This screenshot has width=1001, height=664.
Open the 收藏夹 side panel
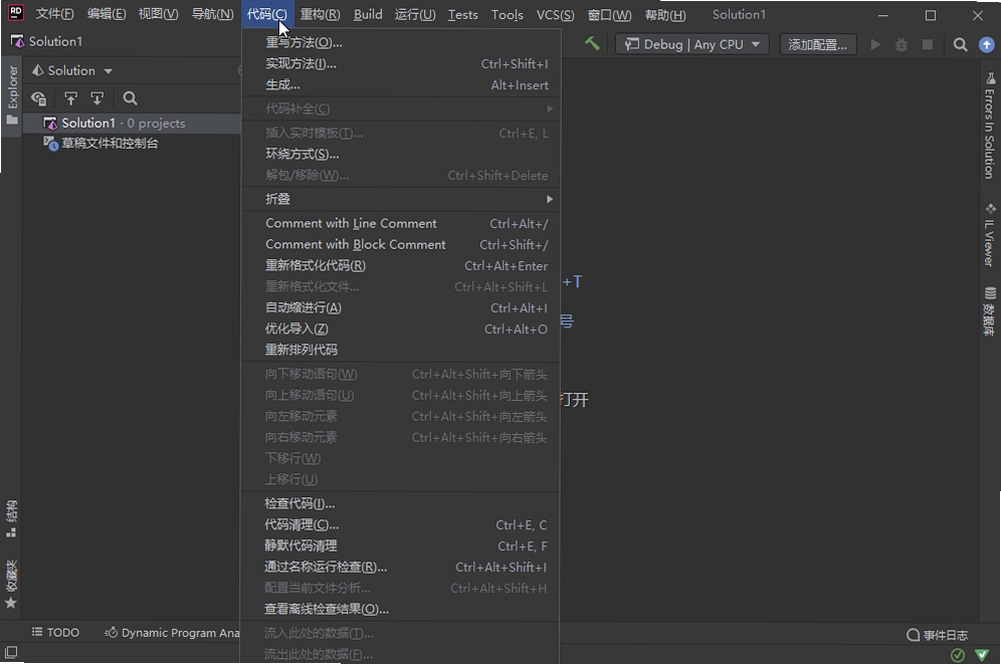(x=11, y=584)
